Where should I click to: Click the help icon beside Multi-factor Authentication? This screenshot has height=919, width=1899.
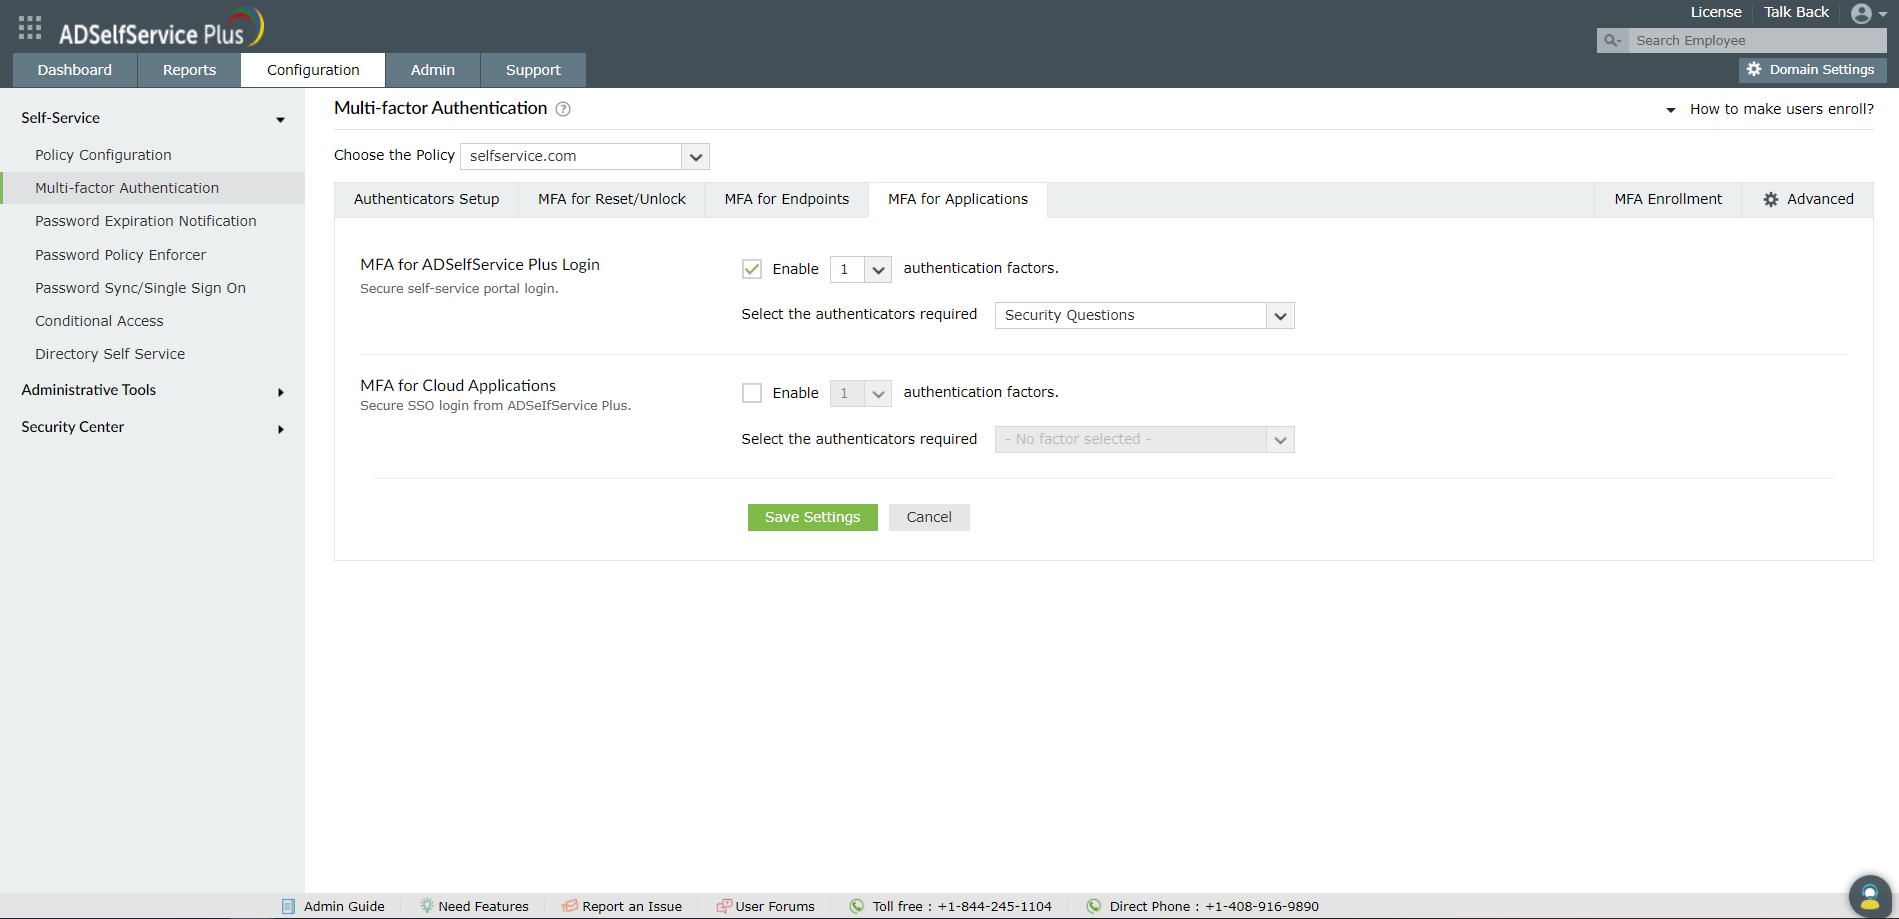tap(563, 109)
